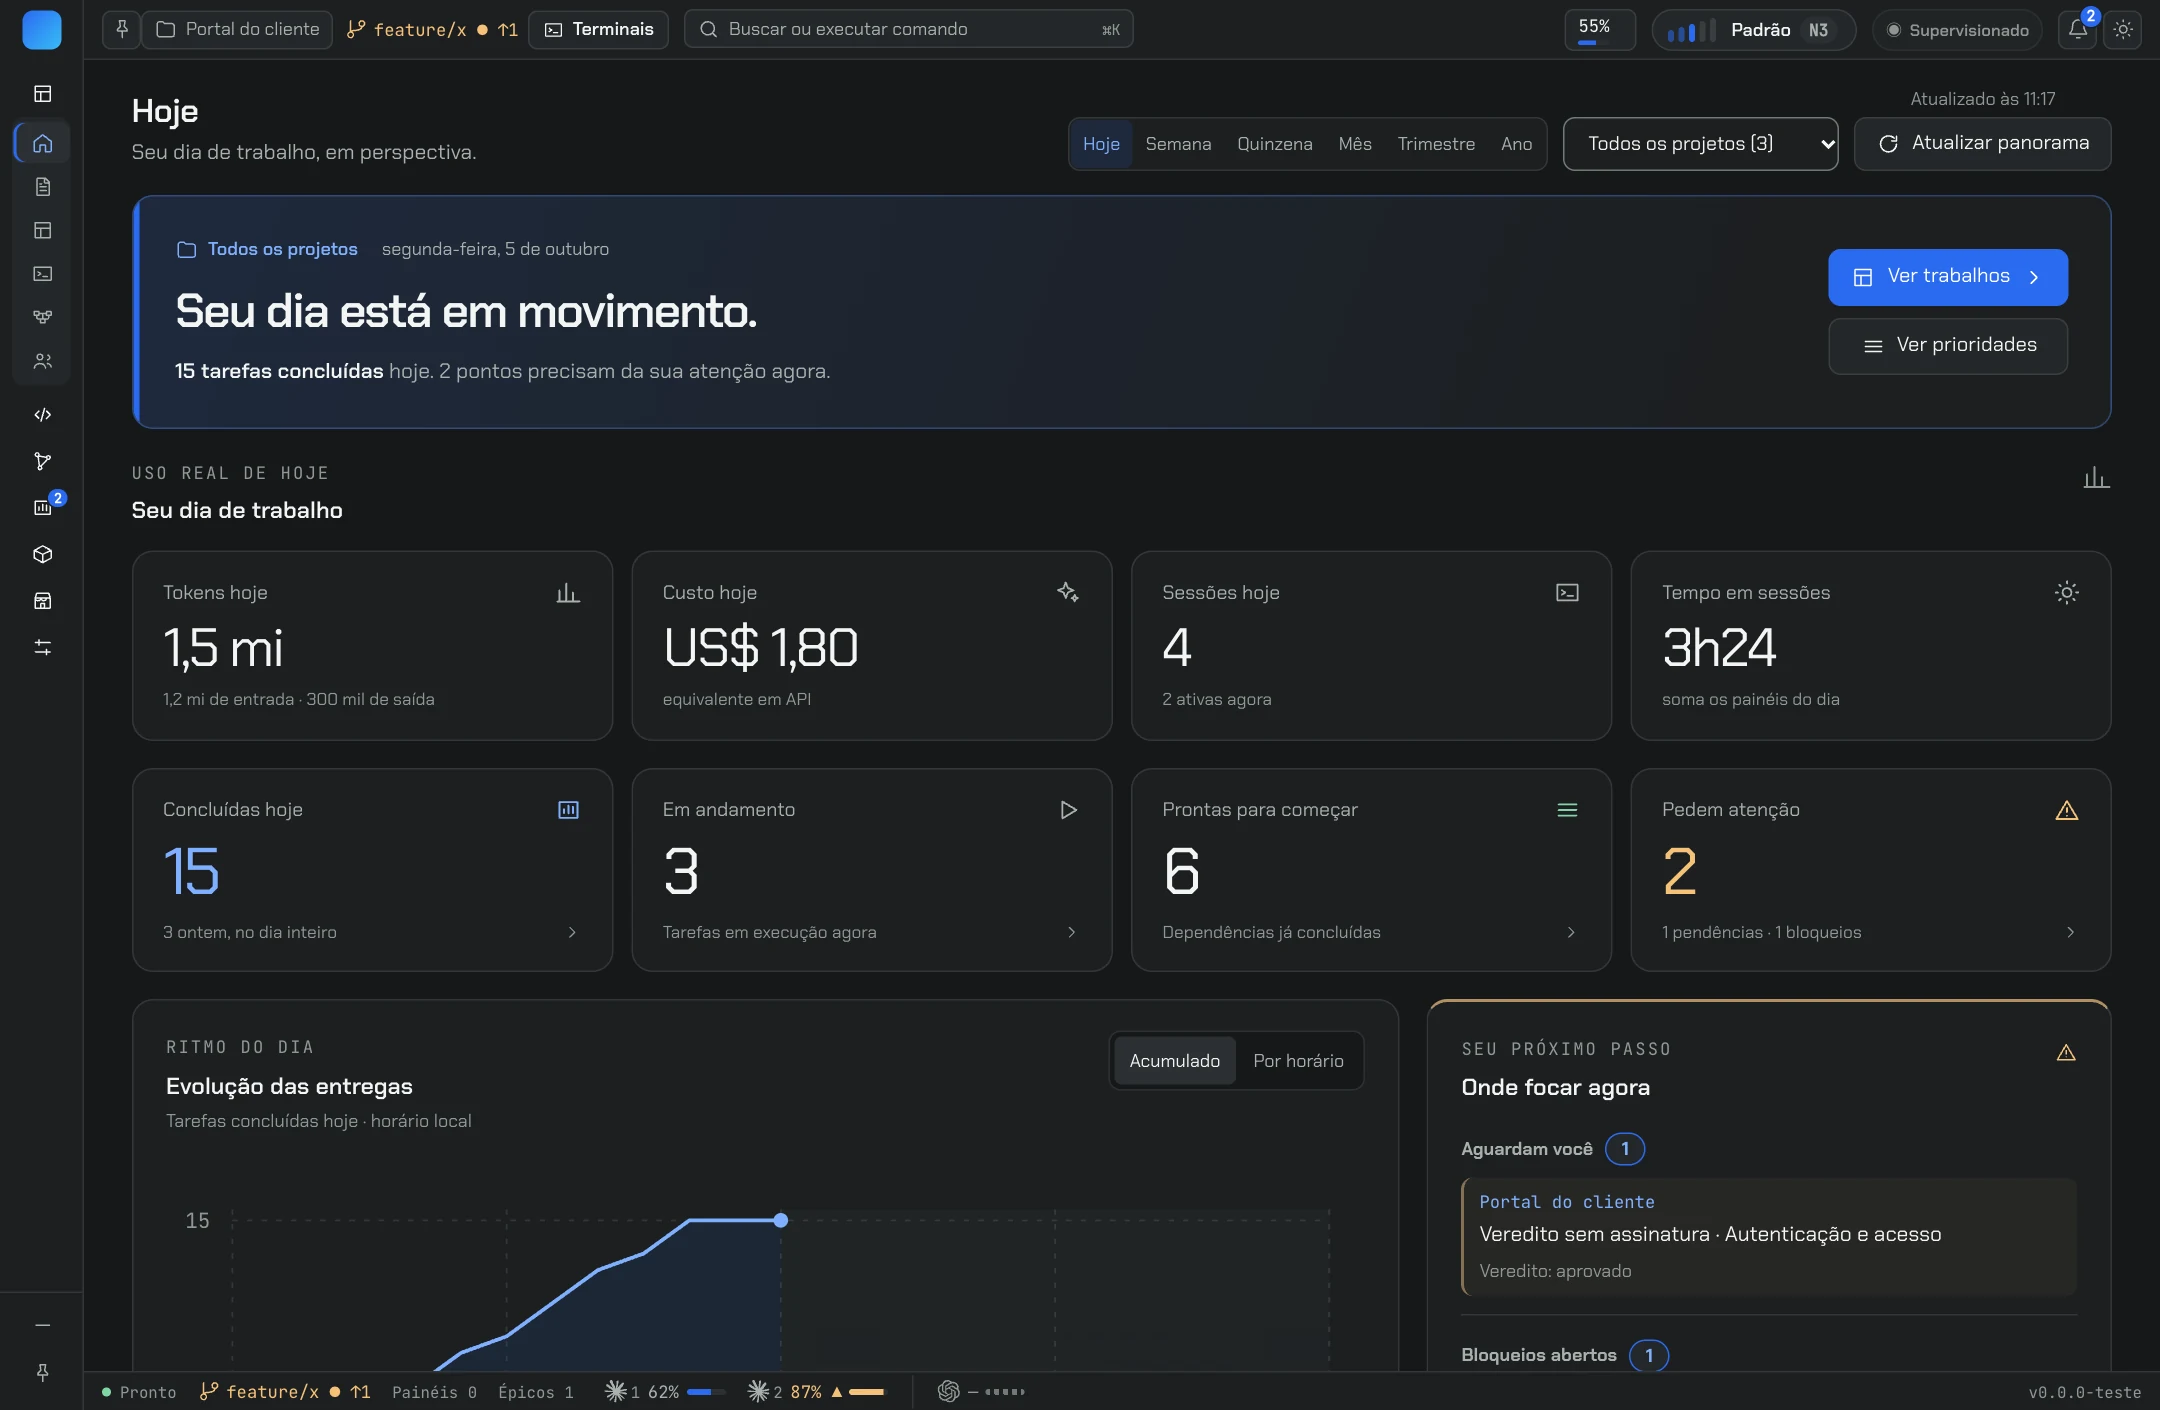Select the Trimestre period tab

[1436, 144]
